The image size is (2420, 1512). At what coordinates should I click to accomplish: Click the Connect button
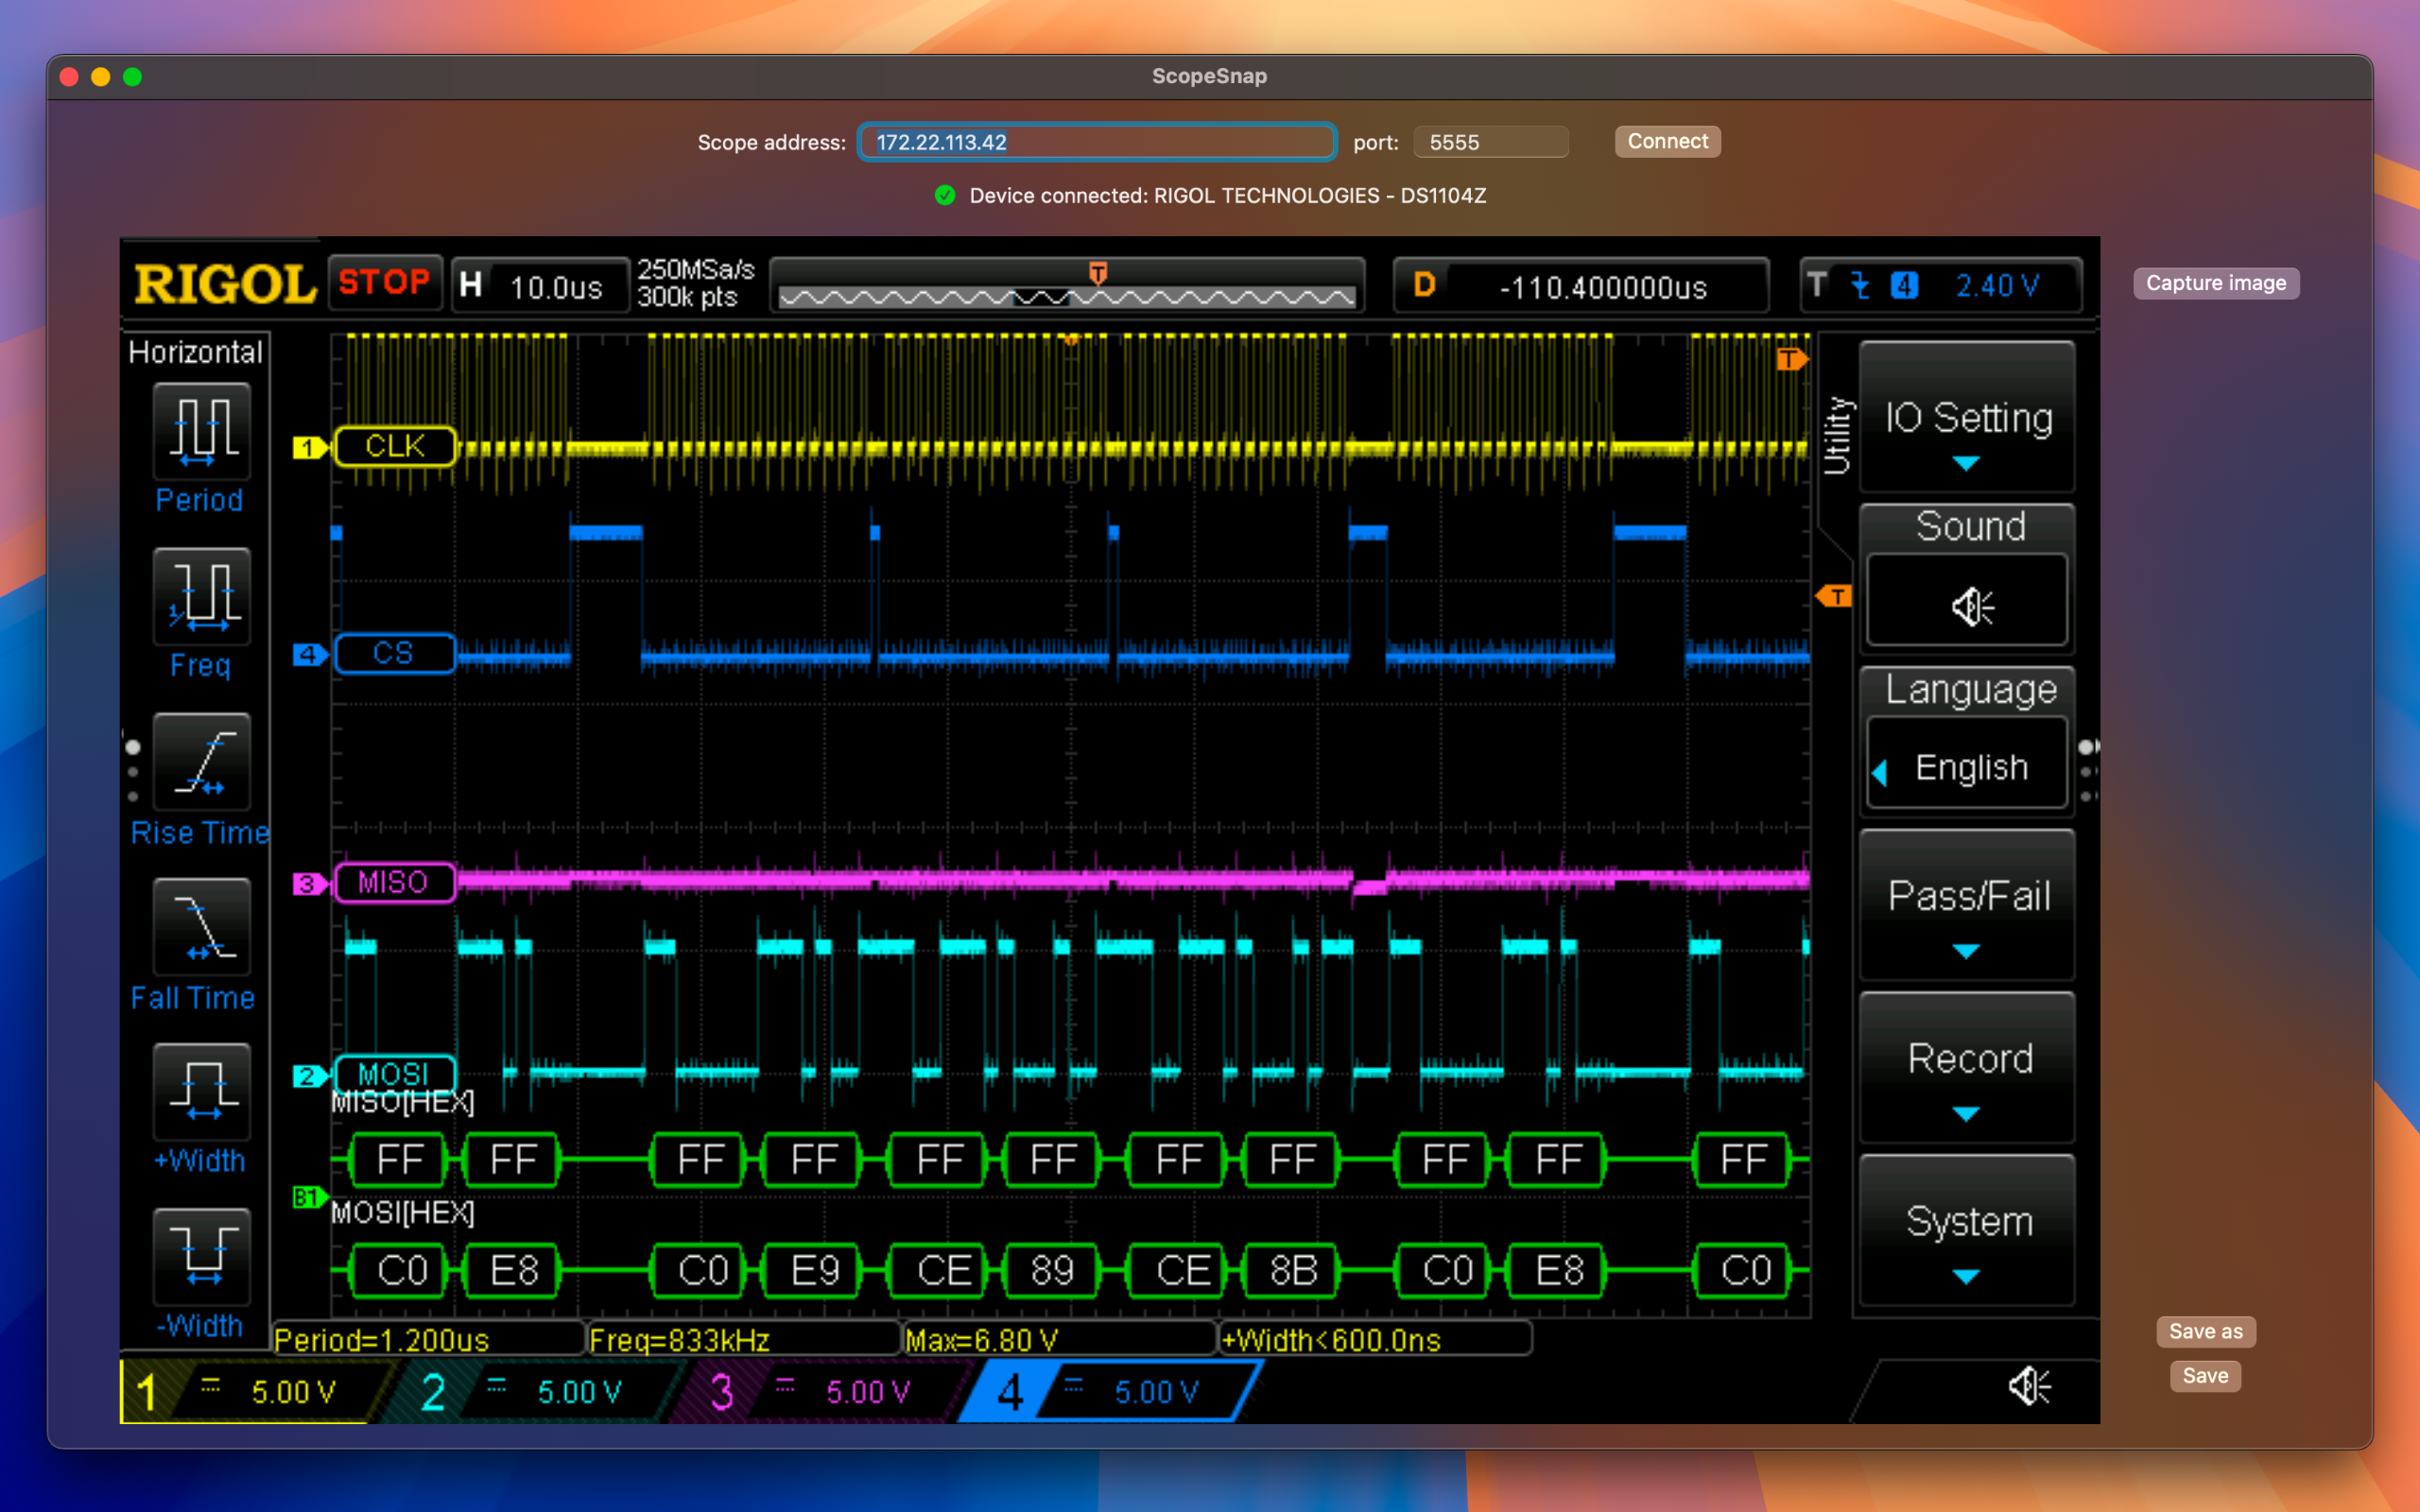click(x=1667, y=141)
